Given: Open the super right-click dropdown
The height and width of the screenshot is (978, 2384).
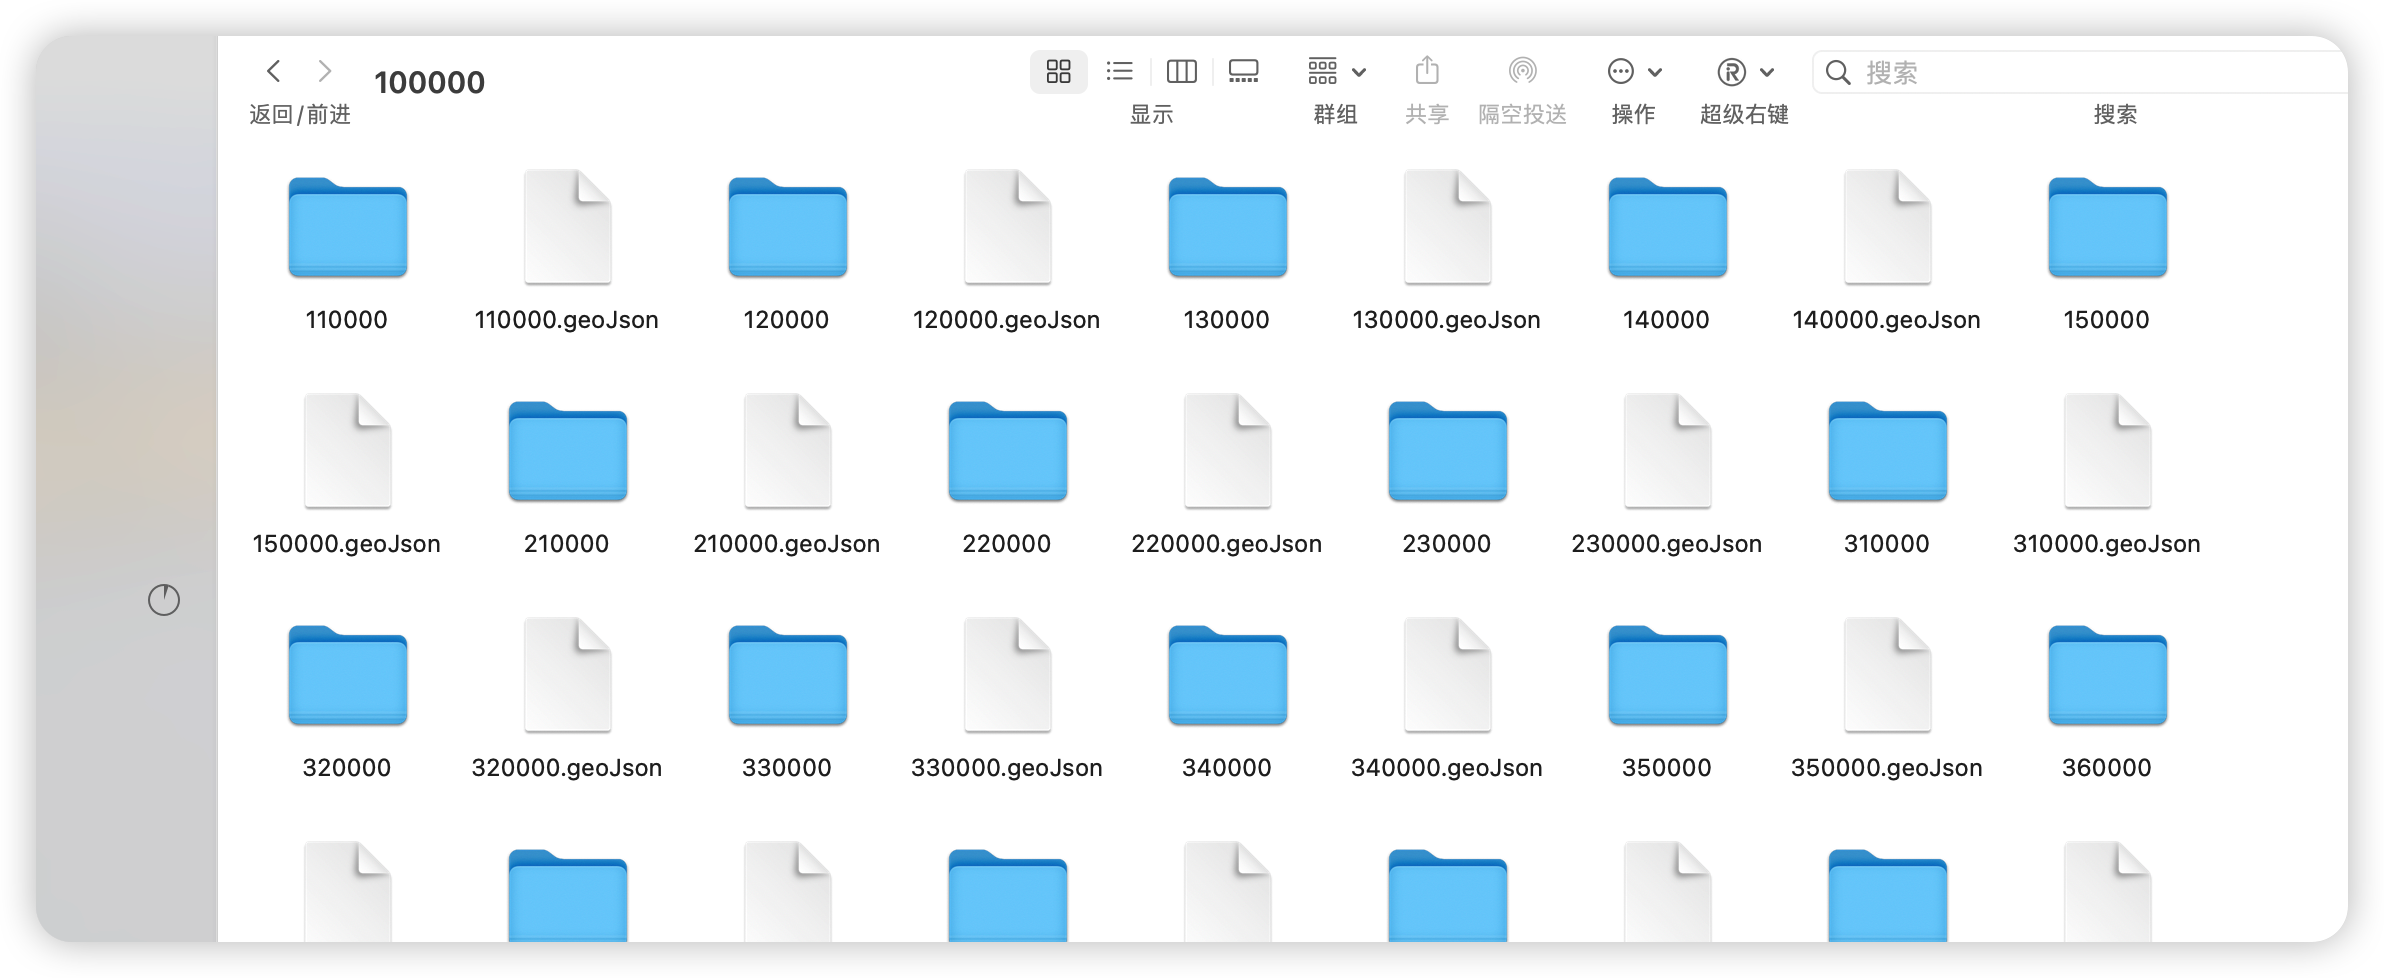Looking at the screenshot, I should click(x=1745, y=71).
